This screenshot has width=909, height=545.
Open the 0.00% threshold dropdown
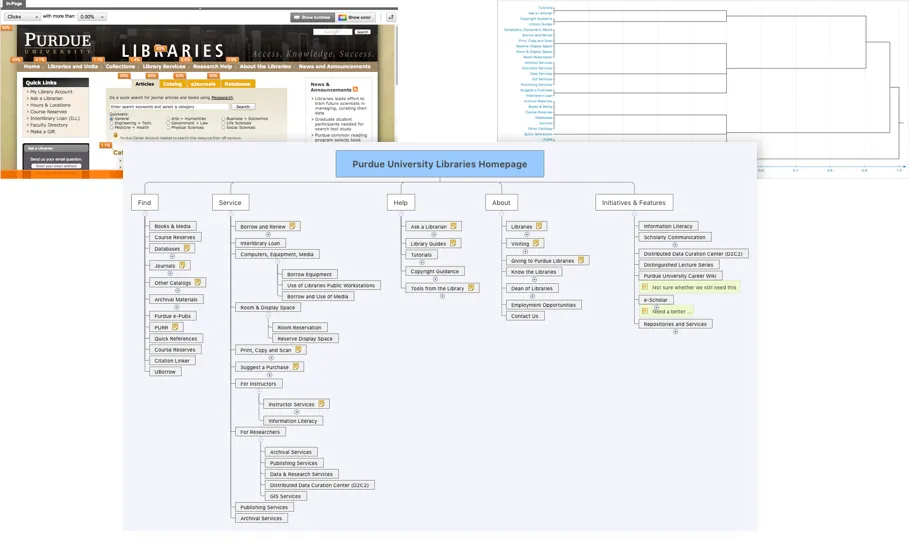pyautogui.click(x=92, y=17)
